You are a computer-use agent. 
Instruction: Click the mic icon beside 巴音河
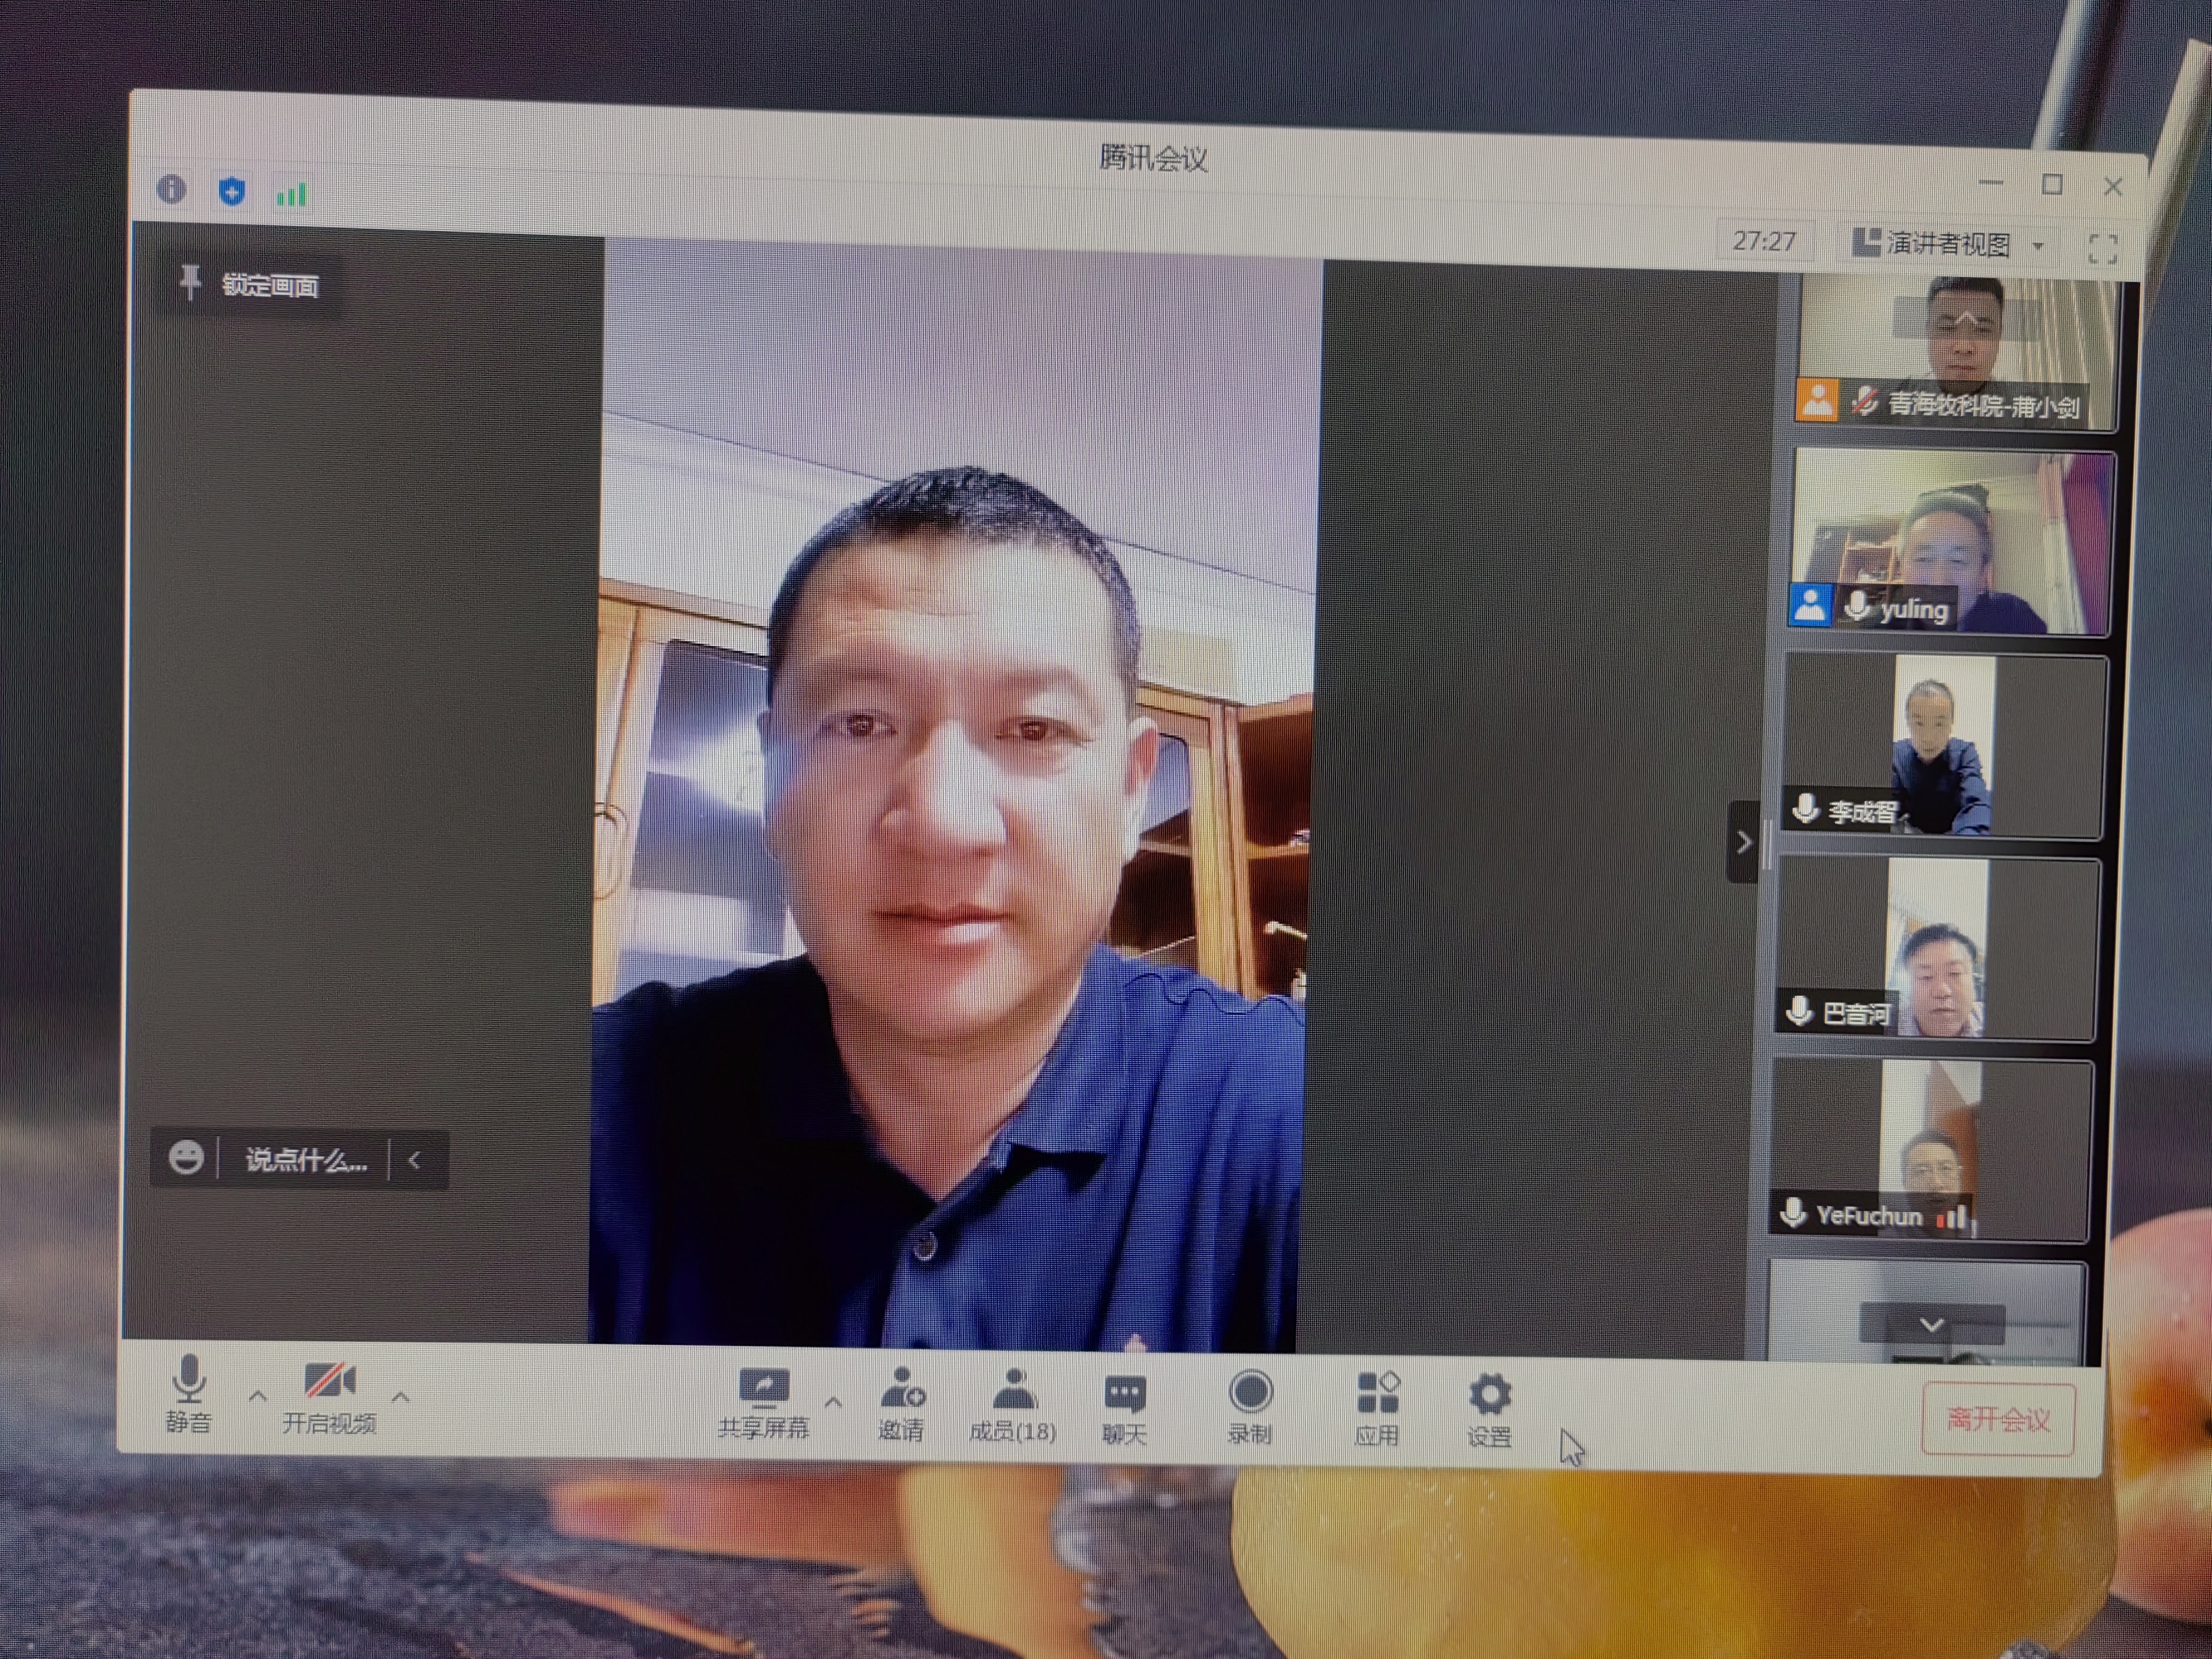tap(1799, 1010)
